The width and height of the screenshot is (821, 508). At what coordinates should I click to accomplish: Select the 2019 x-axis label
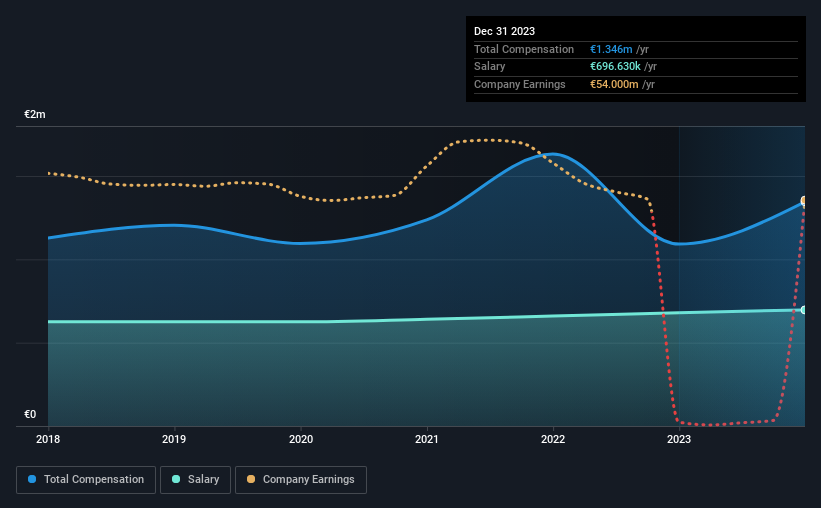click(174, 439)
